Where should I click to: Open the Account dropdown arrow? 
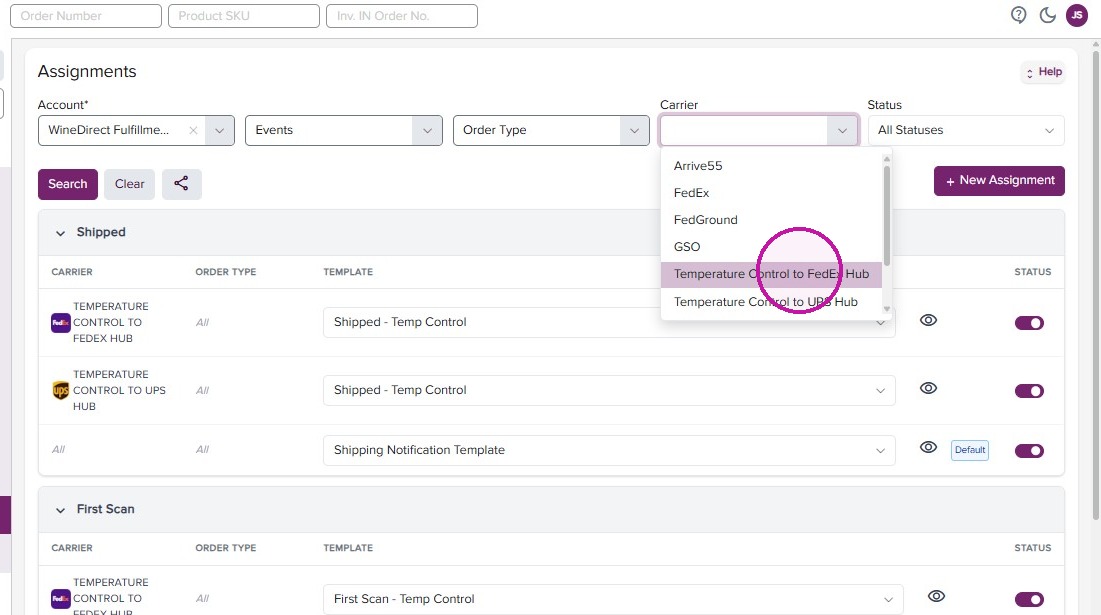tap(220, 131)
